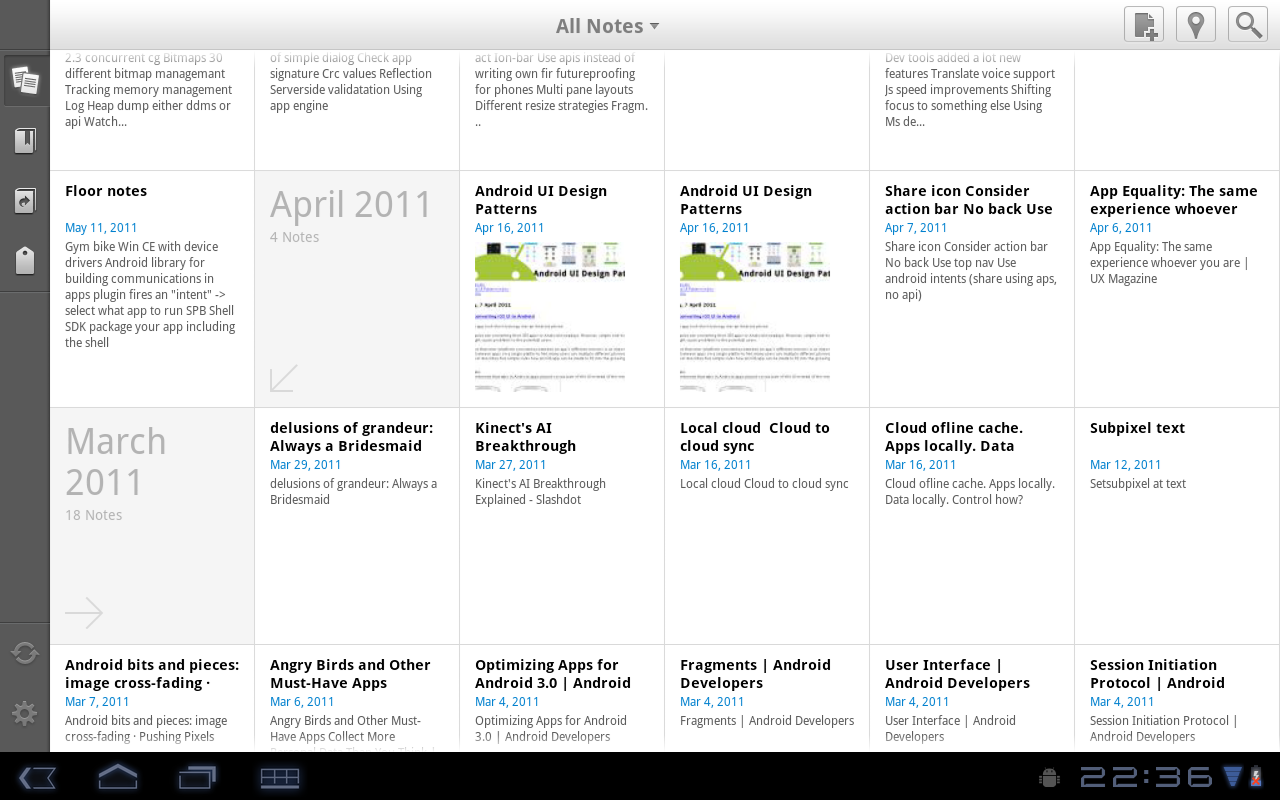
Task: Open the tags view in sidebar
Action: point(25,261)
